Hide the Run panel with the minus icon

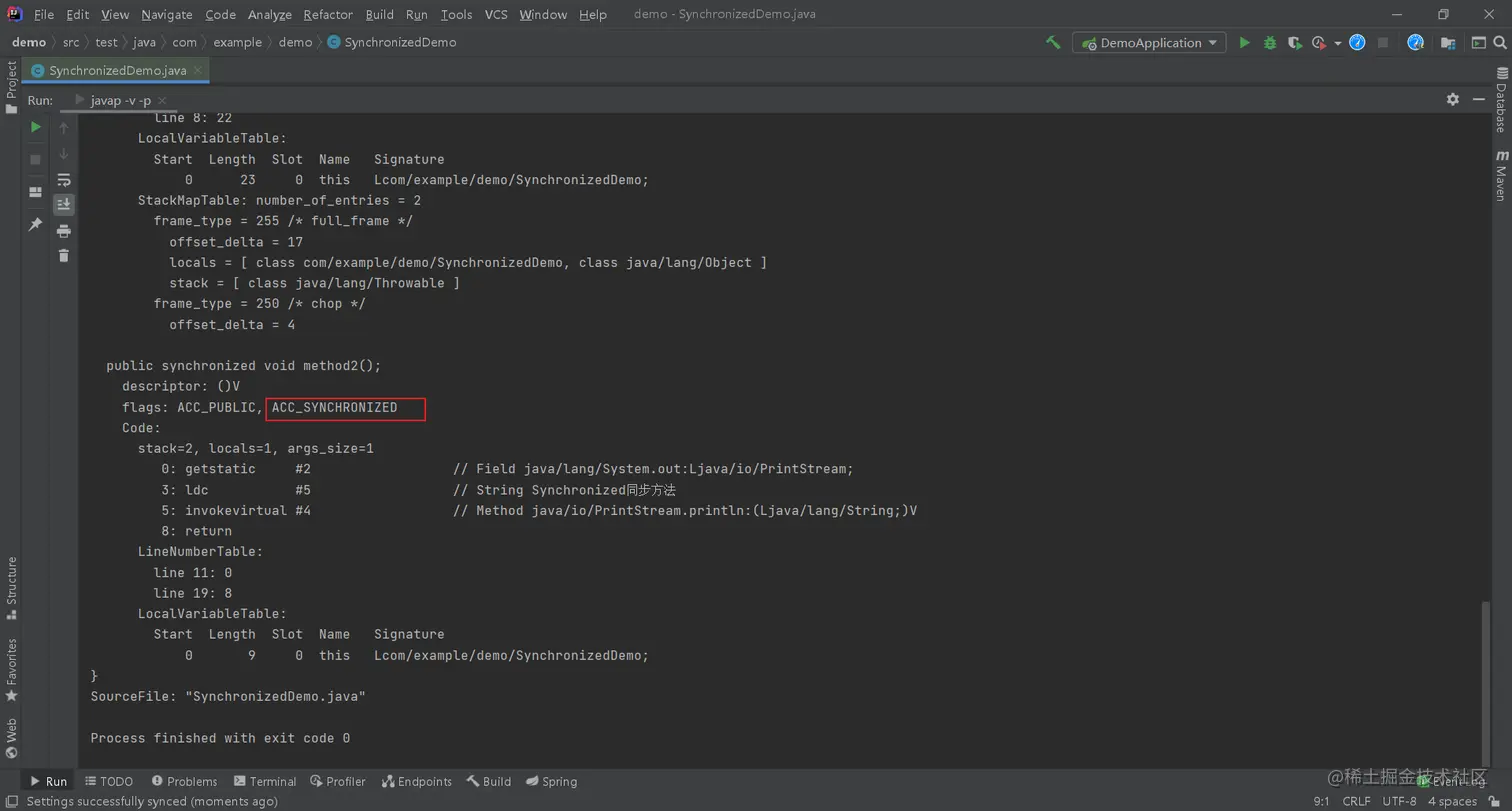[x=1479, y=99]
